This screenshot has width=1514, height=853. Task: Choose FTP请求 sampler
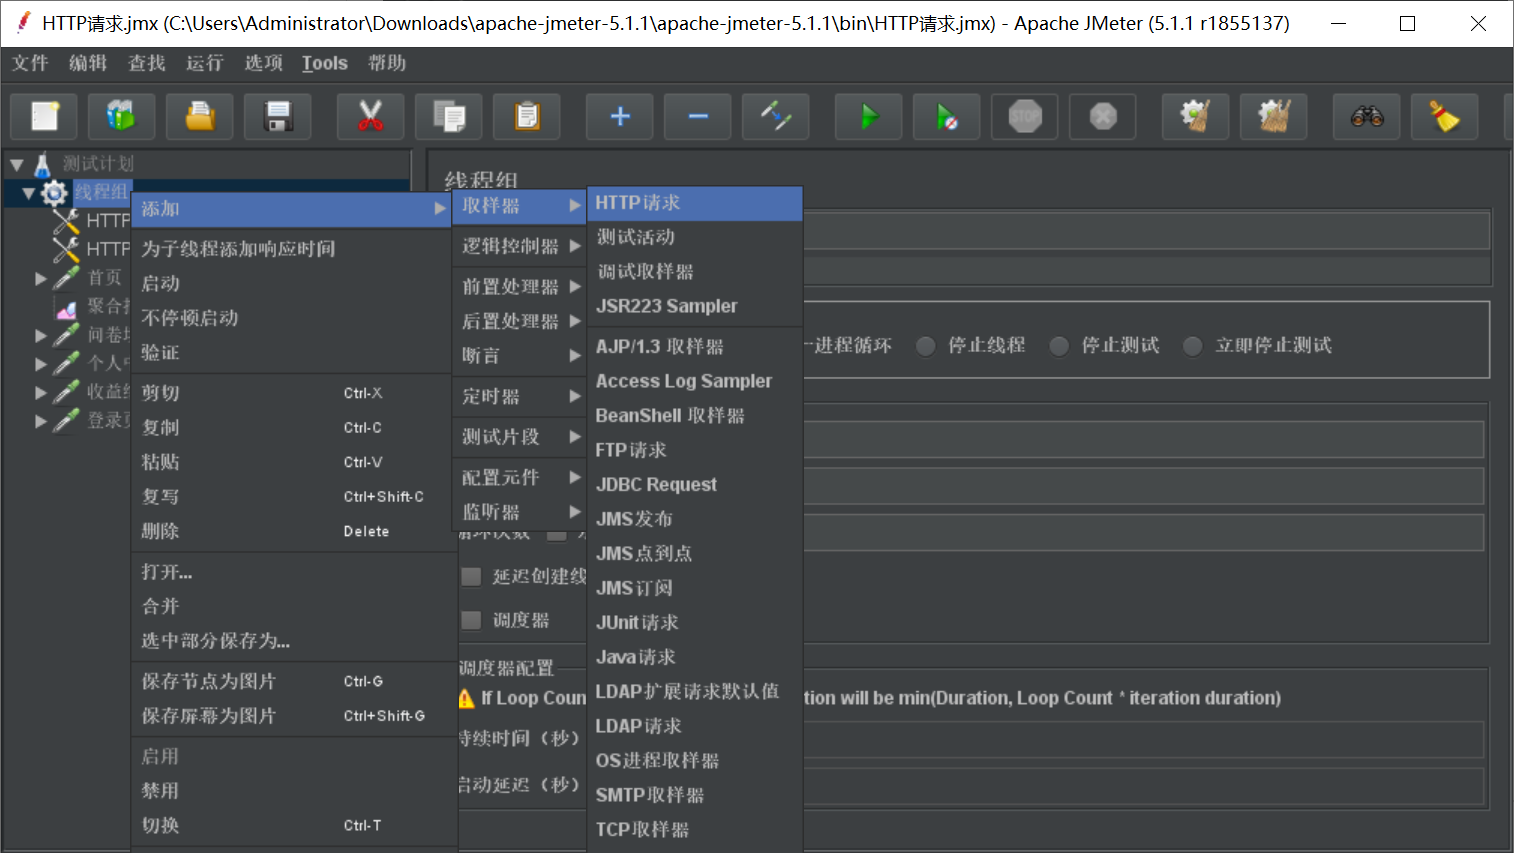coord(695,450)
